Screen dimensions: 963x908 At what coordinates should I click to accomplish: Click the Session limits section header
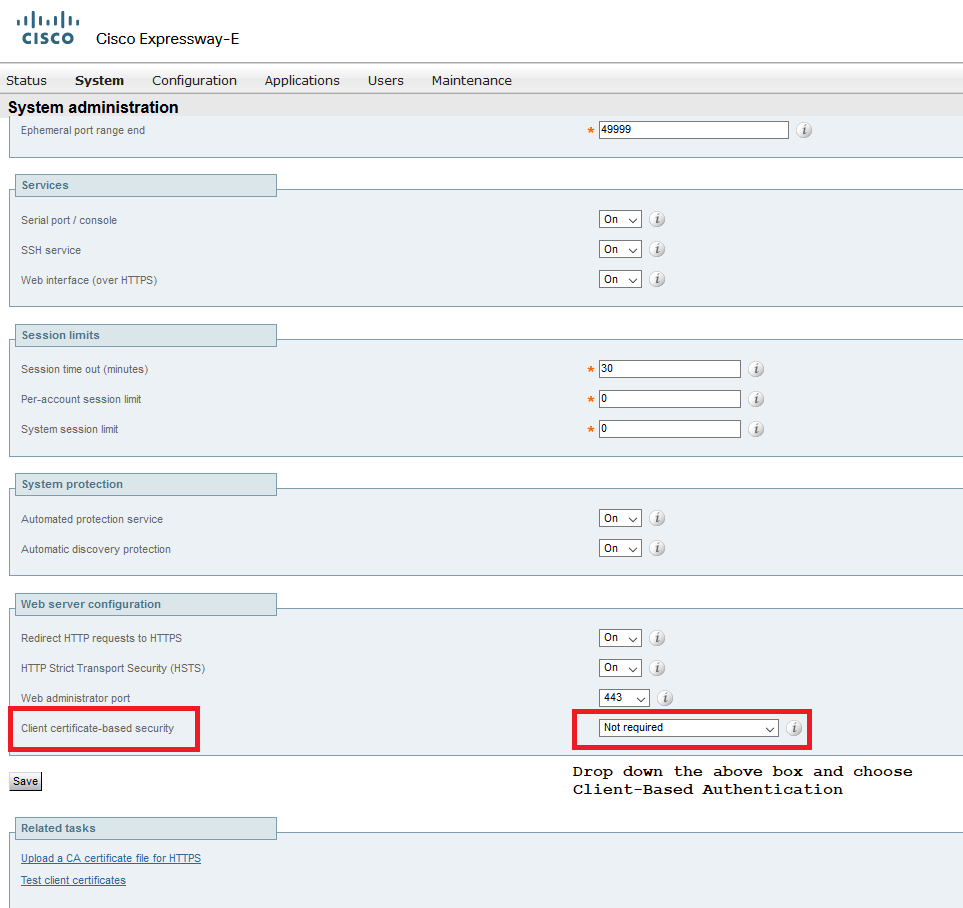click(x=146, y=335)
